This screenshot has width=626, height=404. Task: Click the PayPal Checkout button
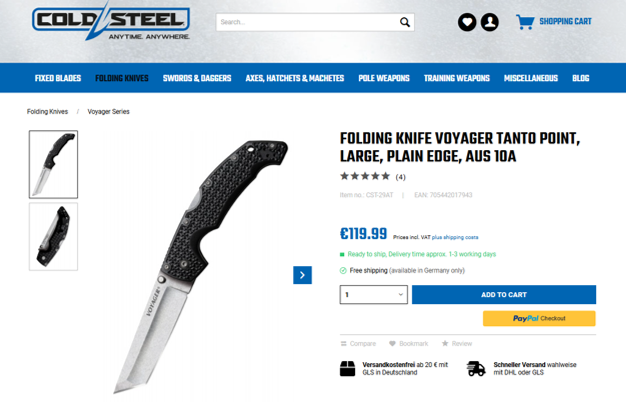[x=539, y=319]
